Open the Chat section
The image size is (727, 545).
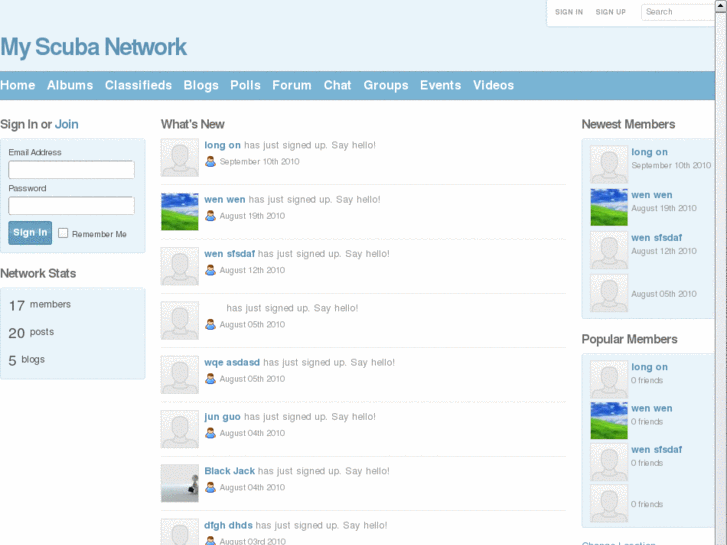tap(337, 85)
